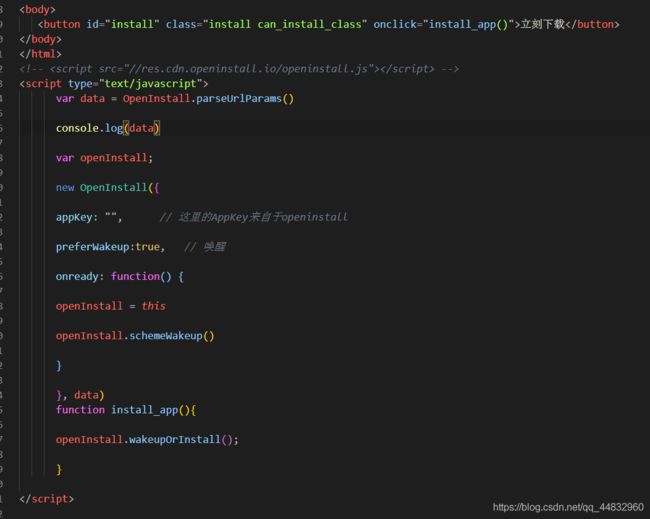The height and width of the screenshot is (519, 650).
Task: Click OpenInstall.parseUrlParams() call
Action: coord(208,99)
